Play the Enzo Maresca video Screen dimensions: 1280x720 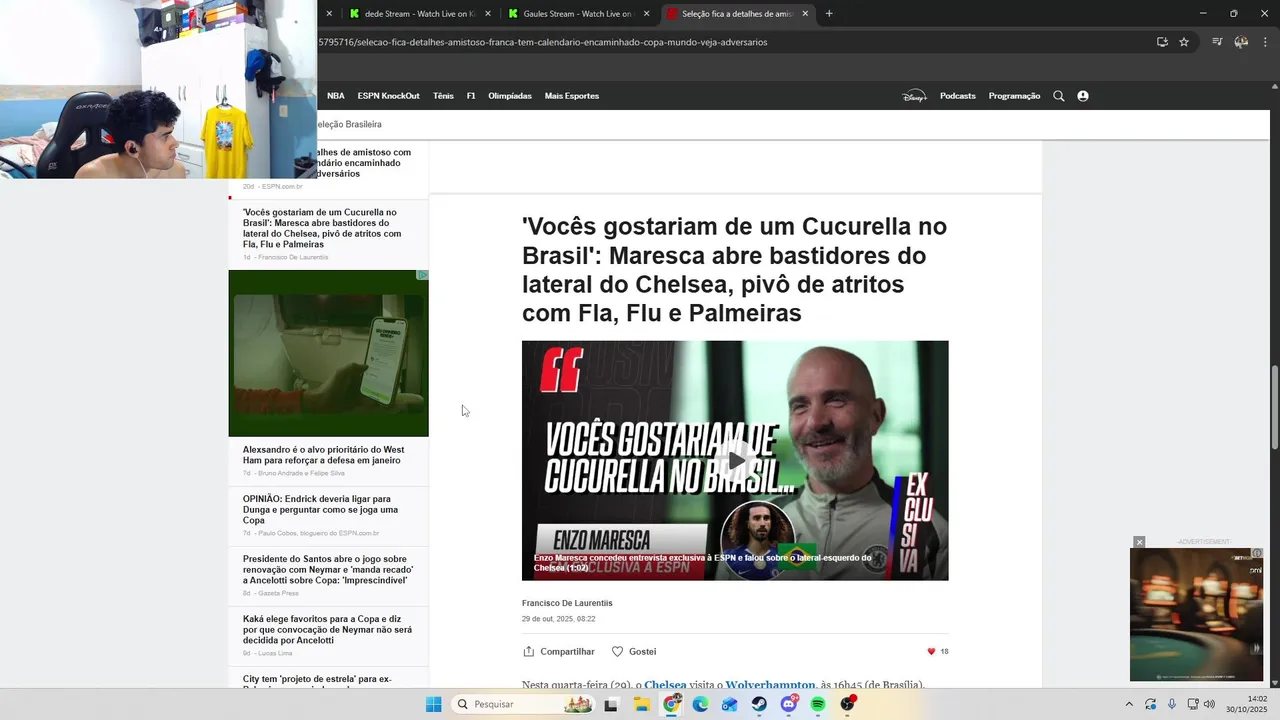coord(736,461)
